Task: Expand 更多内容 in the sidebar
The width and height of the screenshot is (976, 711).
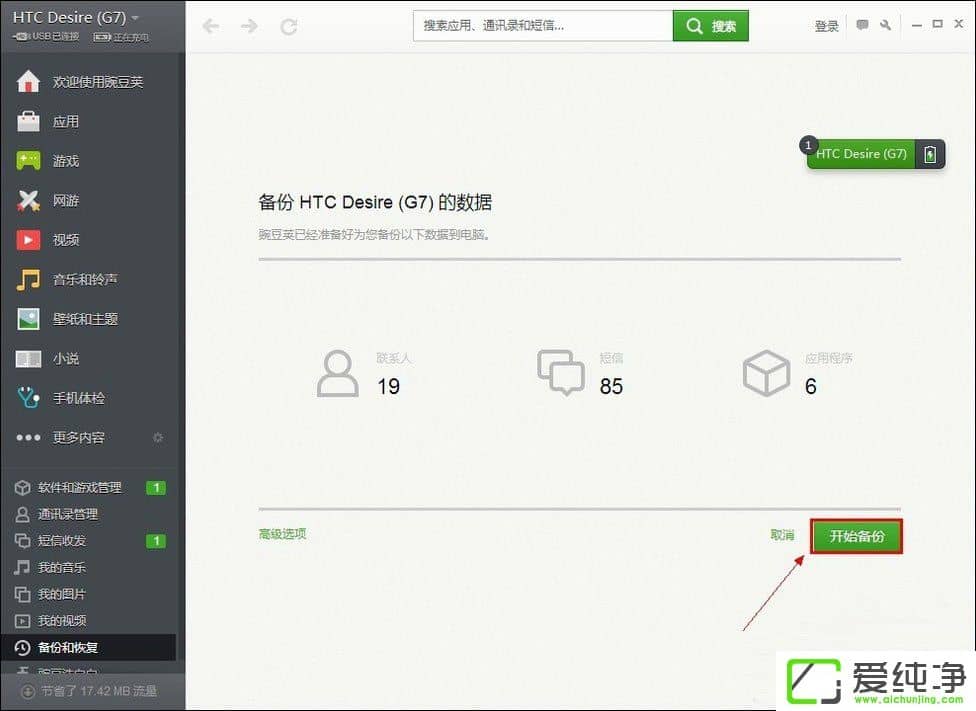Action: pyautogui.click(x=78, y=438)
